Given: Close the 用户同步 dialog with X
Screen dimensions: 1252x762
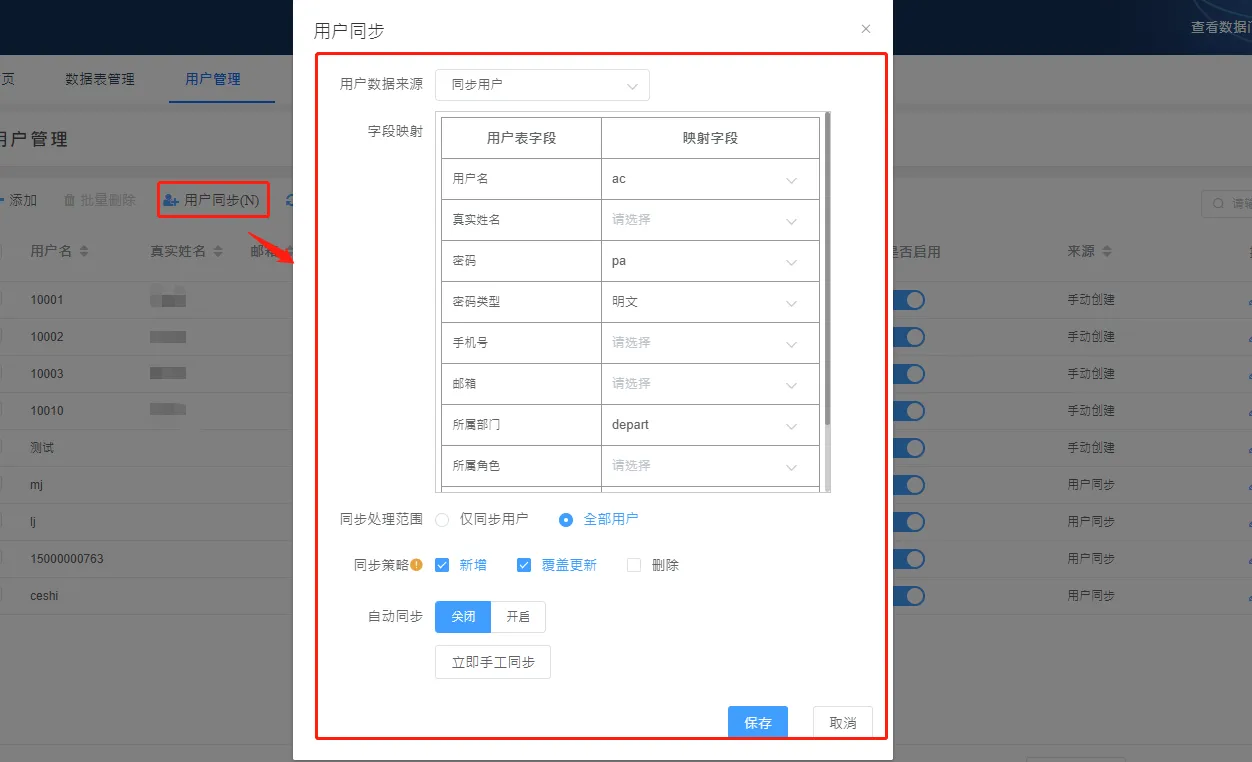Looking at the screenshot, I should click(x=866, y=29).
